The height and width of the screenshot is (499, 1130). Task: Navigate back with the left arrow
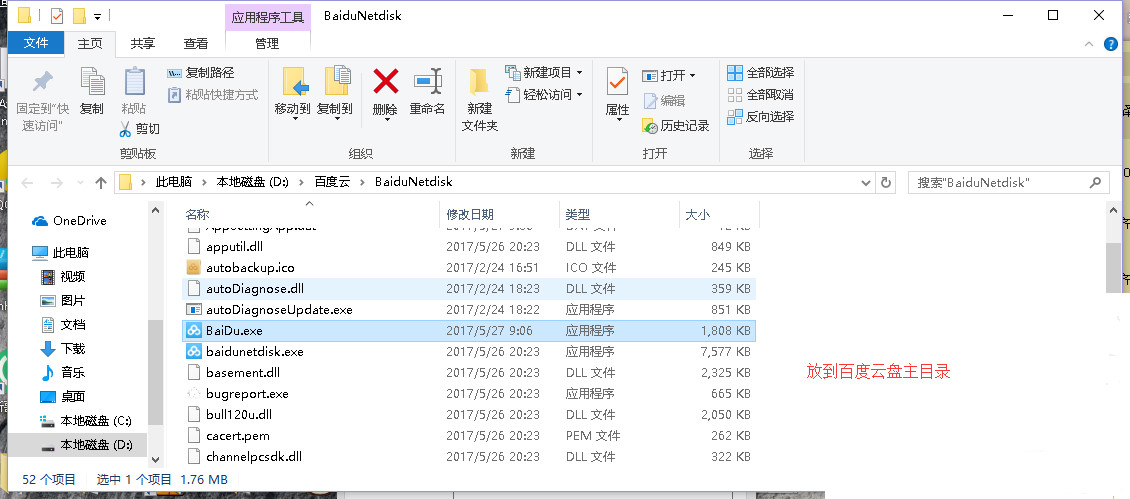tap(27, 183)
